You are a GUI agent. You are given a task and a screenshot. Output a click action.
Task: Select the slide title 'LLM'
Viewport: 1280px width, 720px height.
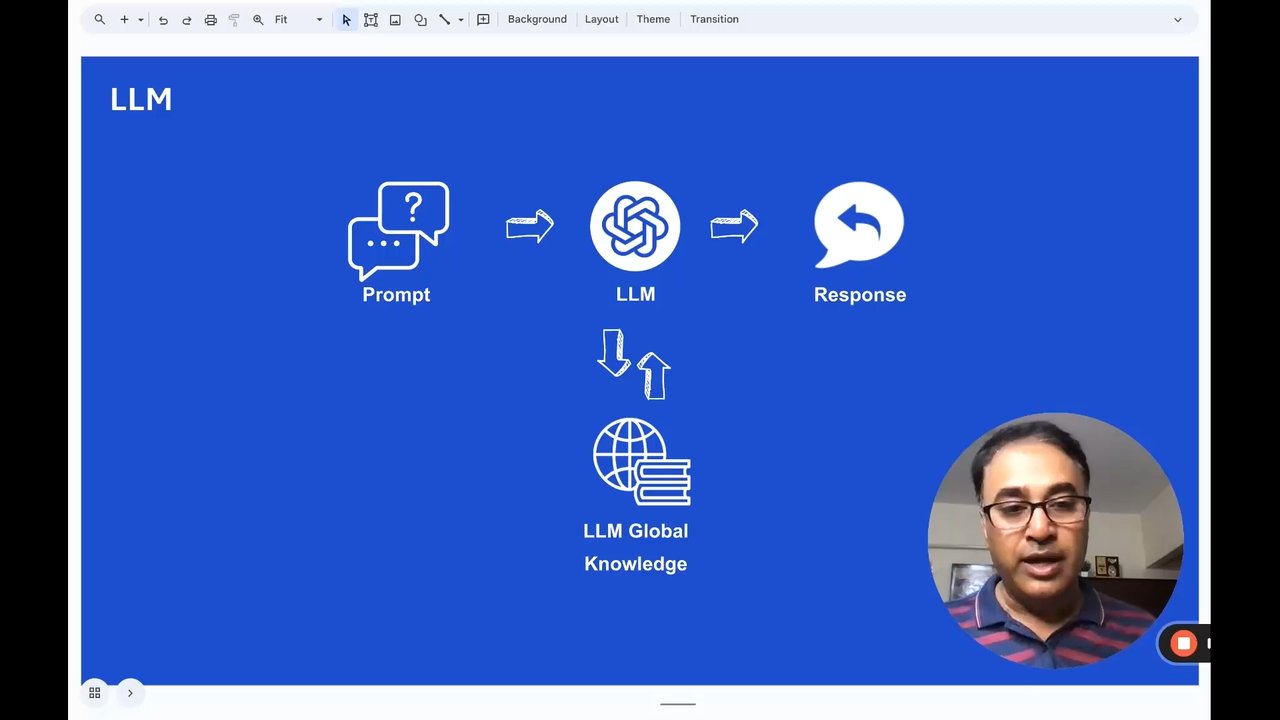coord(141,99)
